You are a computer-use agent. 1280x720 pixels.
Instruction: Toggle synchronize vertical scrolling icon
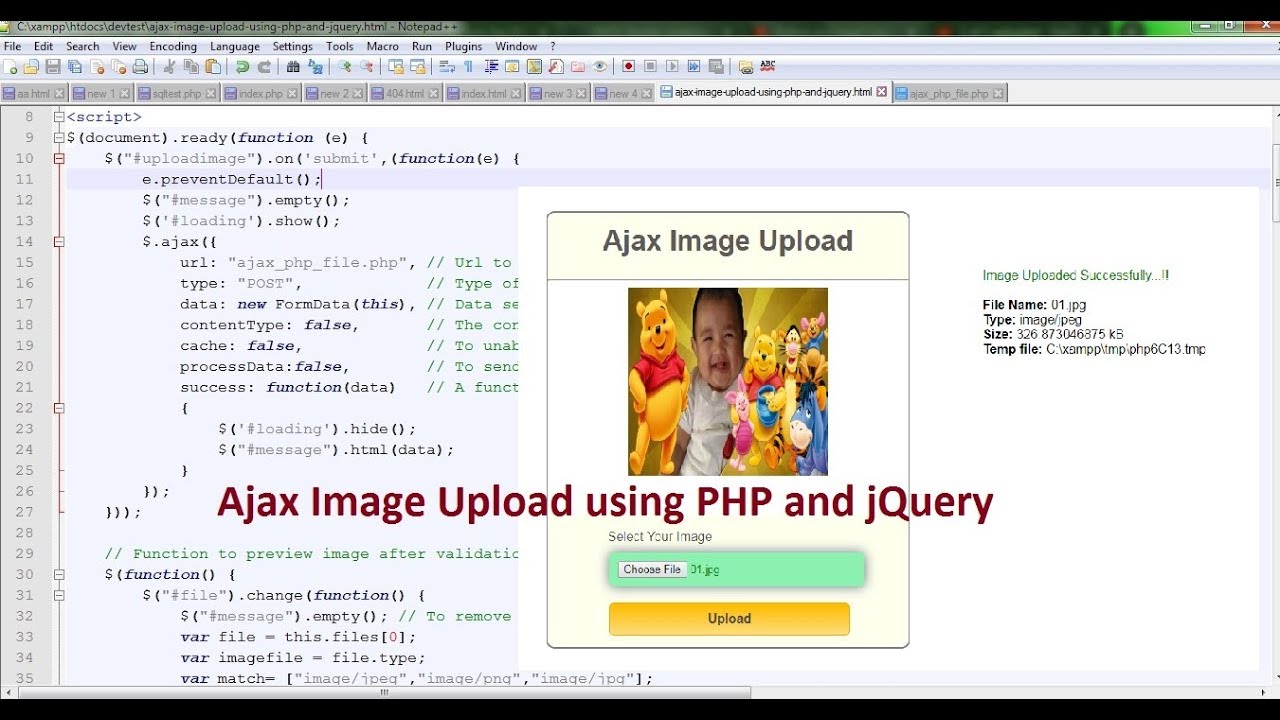click(395, 67)
